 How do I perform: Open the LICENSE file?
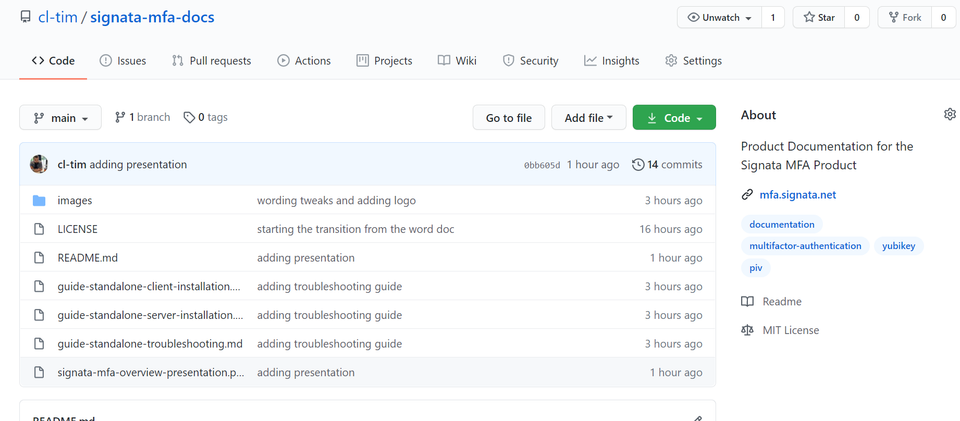tap(77, 229)
